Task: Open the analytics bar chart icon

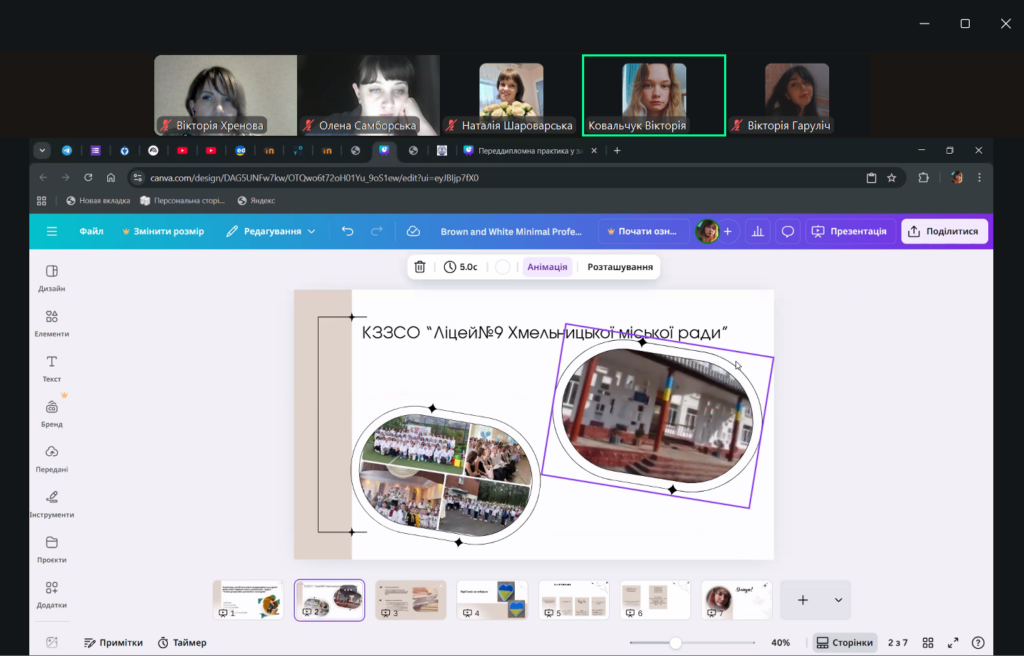Action: pyautogui.click(x=758, y=231)
